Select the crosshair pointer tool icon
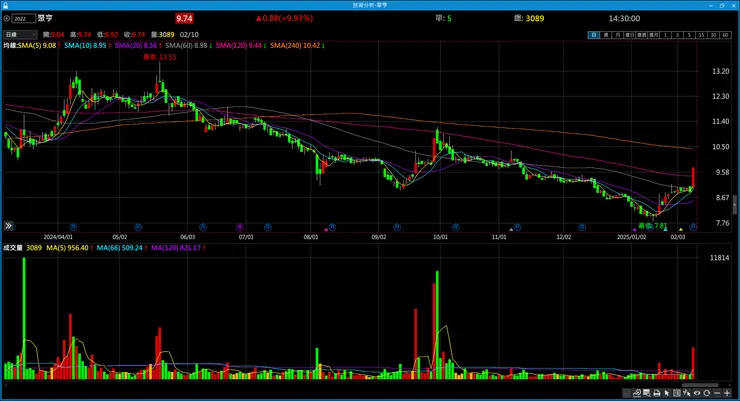Viewport: 740px width, 401px height. pos(687,393)
